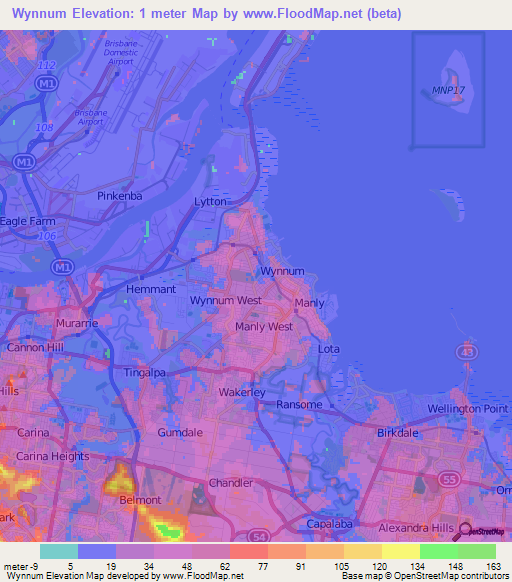Click the Wynnum place label
Image resolution: width=512 pixels, height=582 pixels.
[282, 271]
